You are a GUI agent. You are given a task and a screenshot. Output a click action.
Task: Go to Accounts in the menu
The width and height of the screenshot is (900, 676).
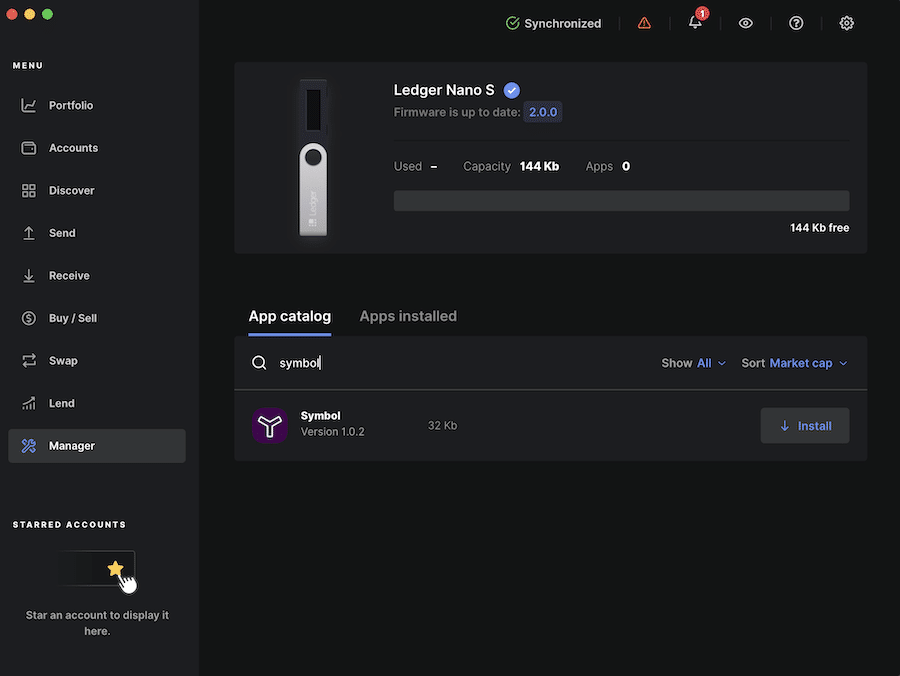[x=97, y=148]
